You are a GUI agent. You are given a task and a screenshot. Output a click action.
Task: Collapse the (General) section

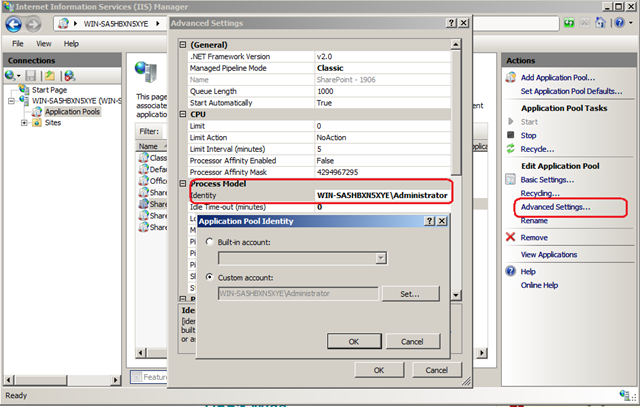click(183, 45)
